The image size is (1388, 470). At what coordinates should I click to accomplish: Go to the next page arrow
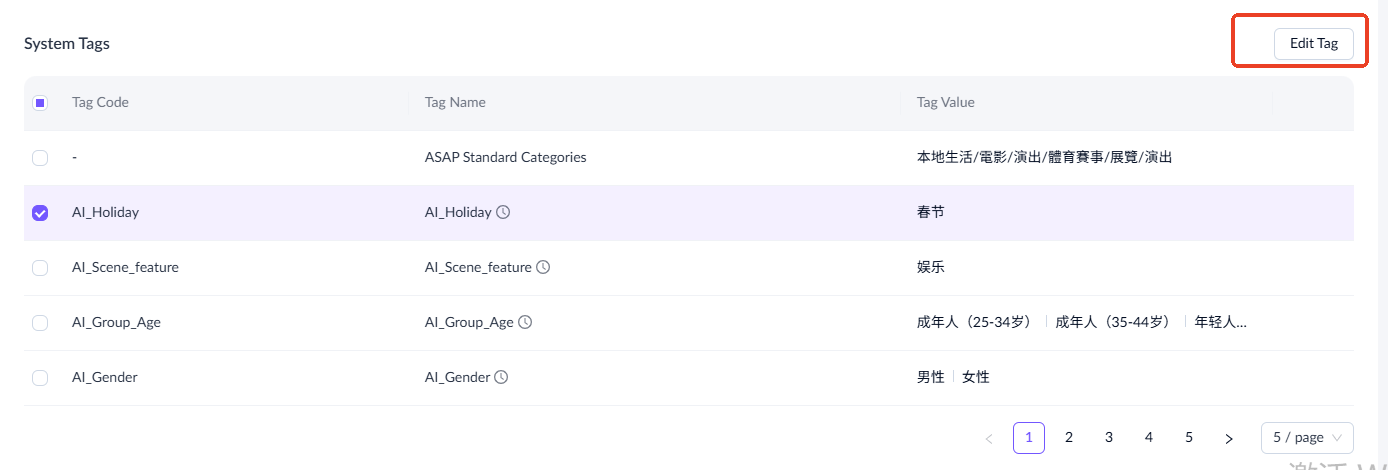coord(1229,438)
